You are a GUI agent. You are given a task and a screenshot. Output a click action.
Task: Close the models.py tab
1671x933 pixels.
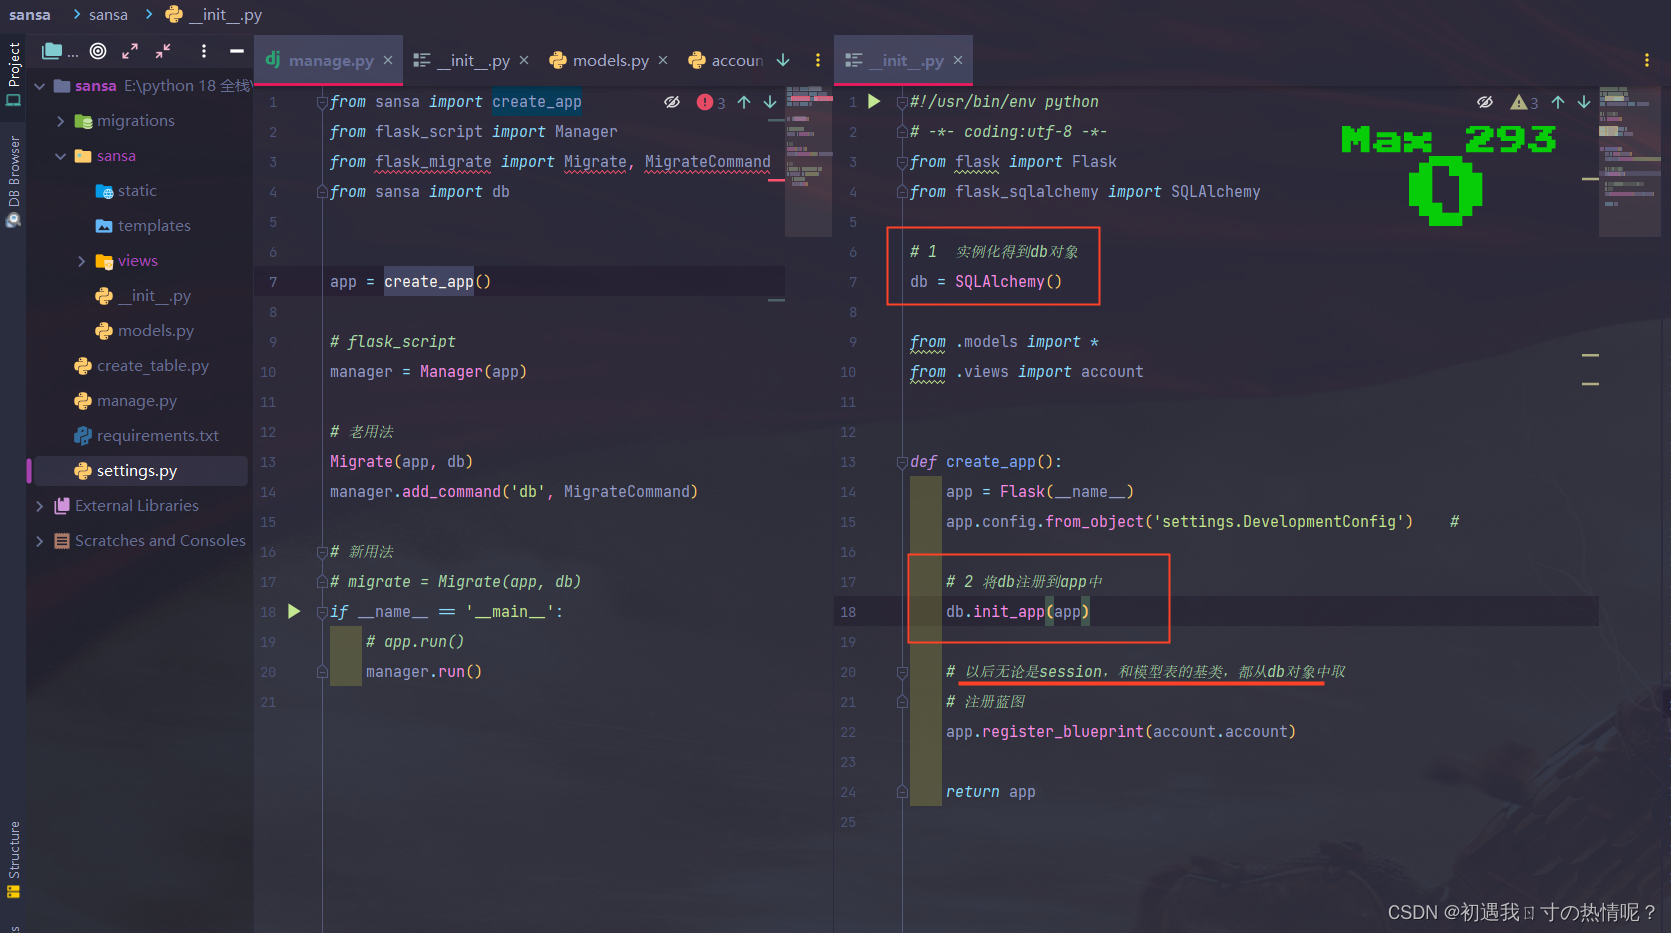[x=663, y=61]
